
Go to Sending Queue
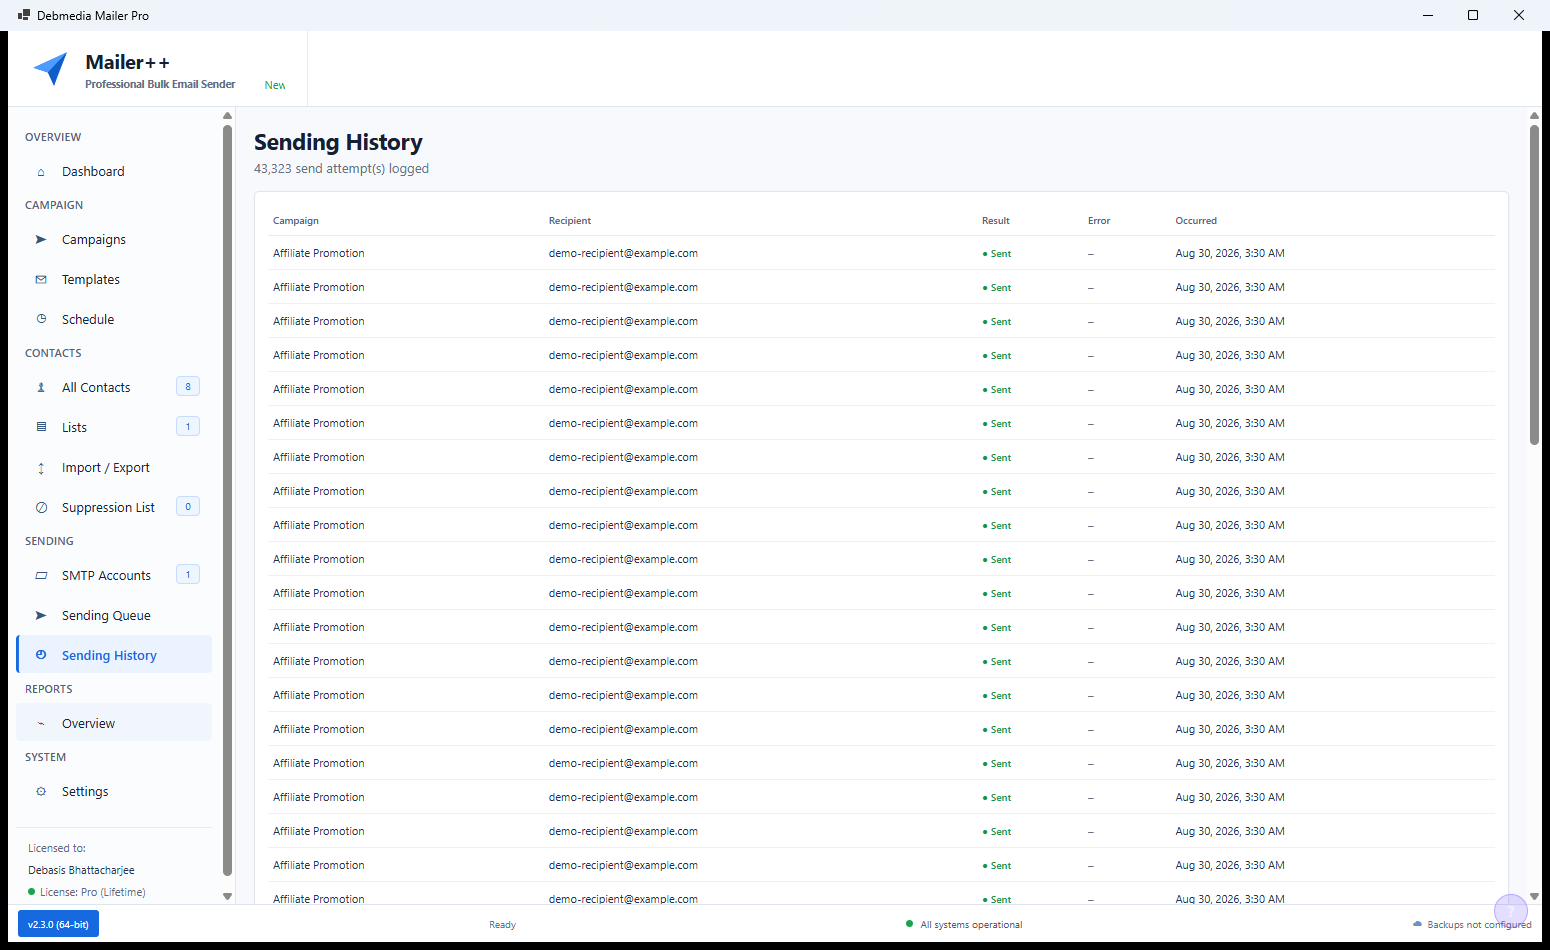click(x=114, y=615)
